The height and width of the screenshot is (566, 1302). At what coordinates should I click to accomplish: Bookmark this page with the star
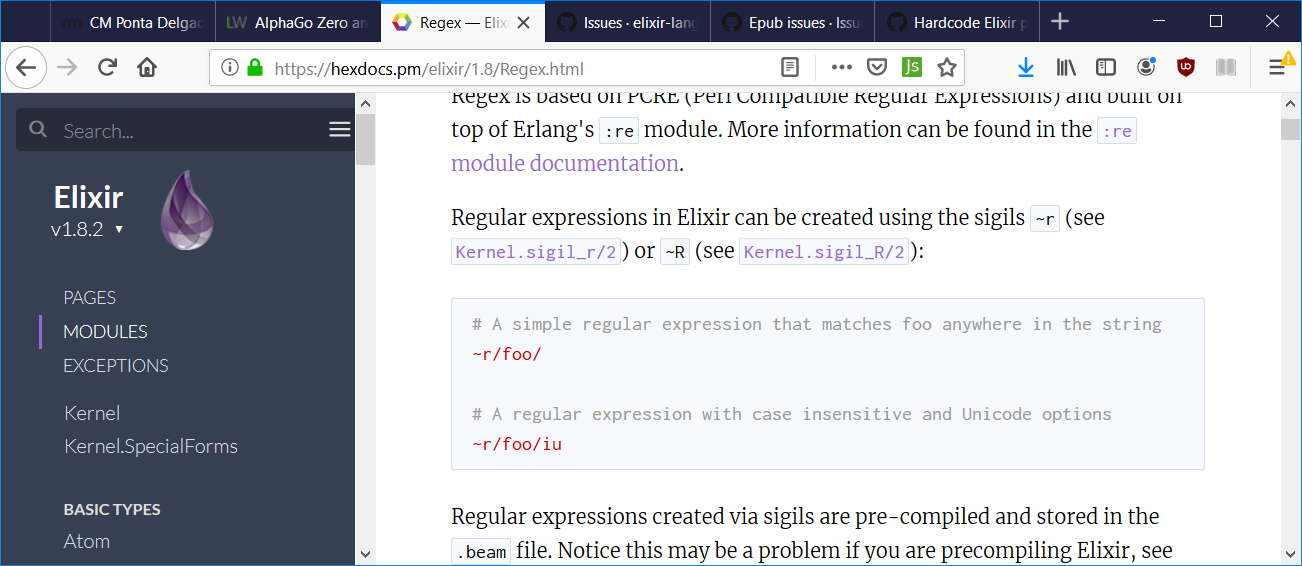tap(946, 68)
